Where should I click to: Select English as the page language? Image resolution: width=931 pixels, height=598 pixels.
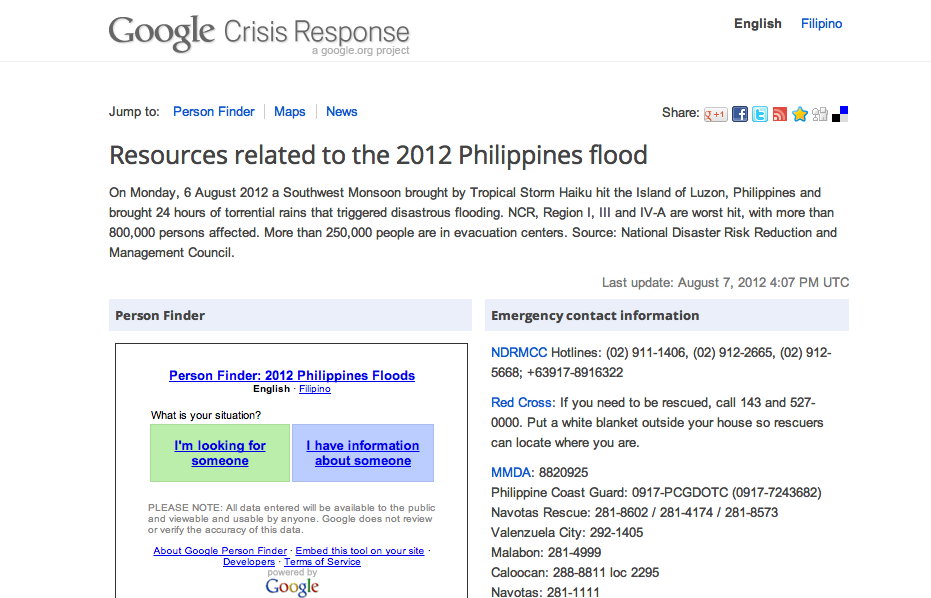click(x=757, y=23)
